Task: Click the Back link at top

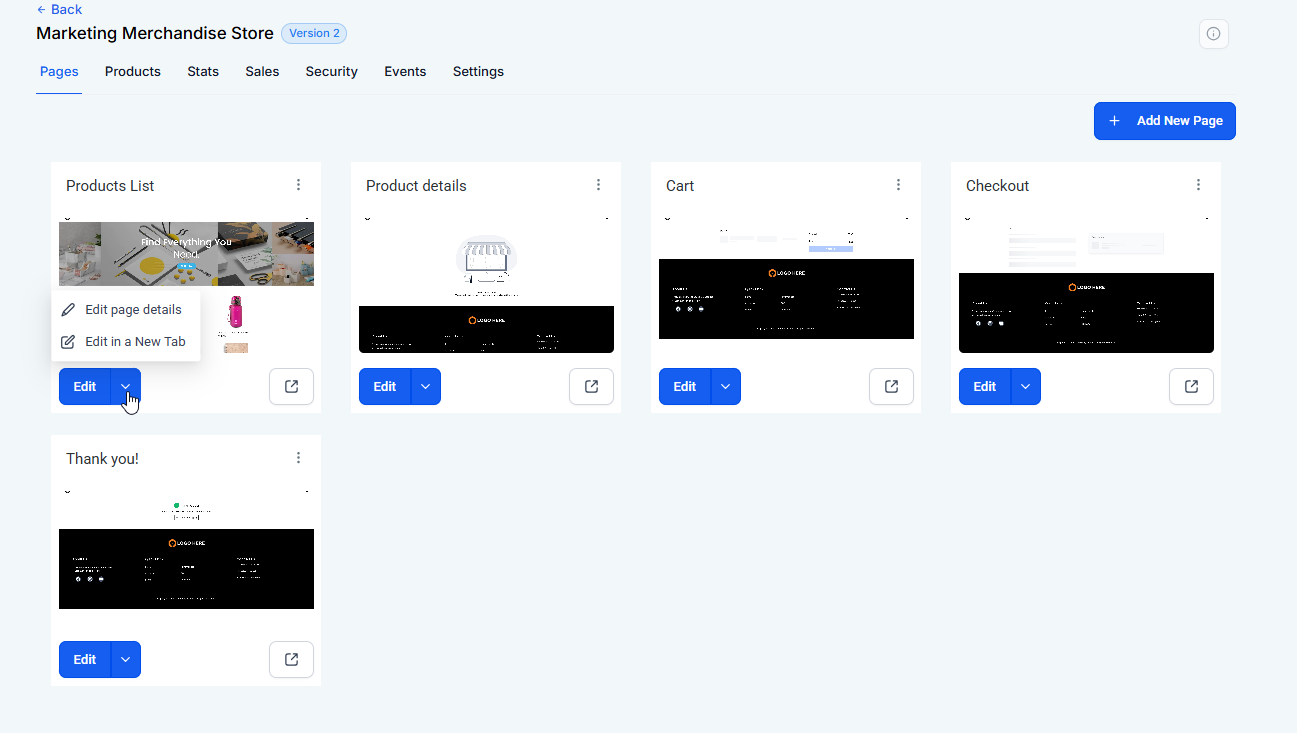Action: (x=59, y=10)
